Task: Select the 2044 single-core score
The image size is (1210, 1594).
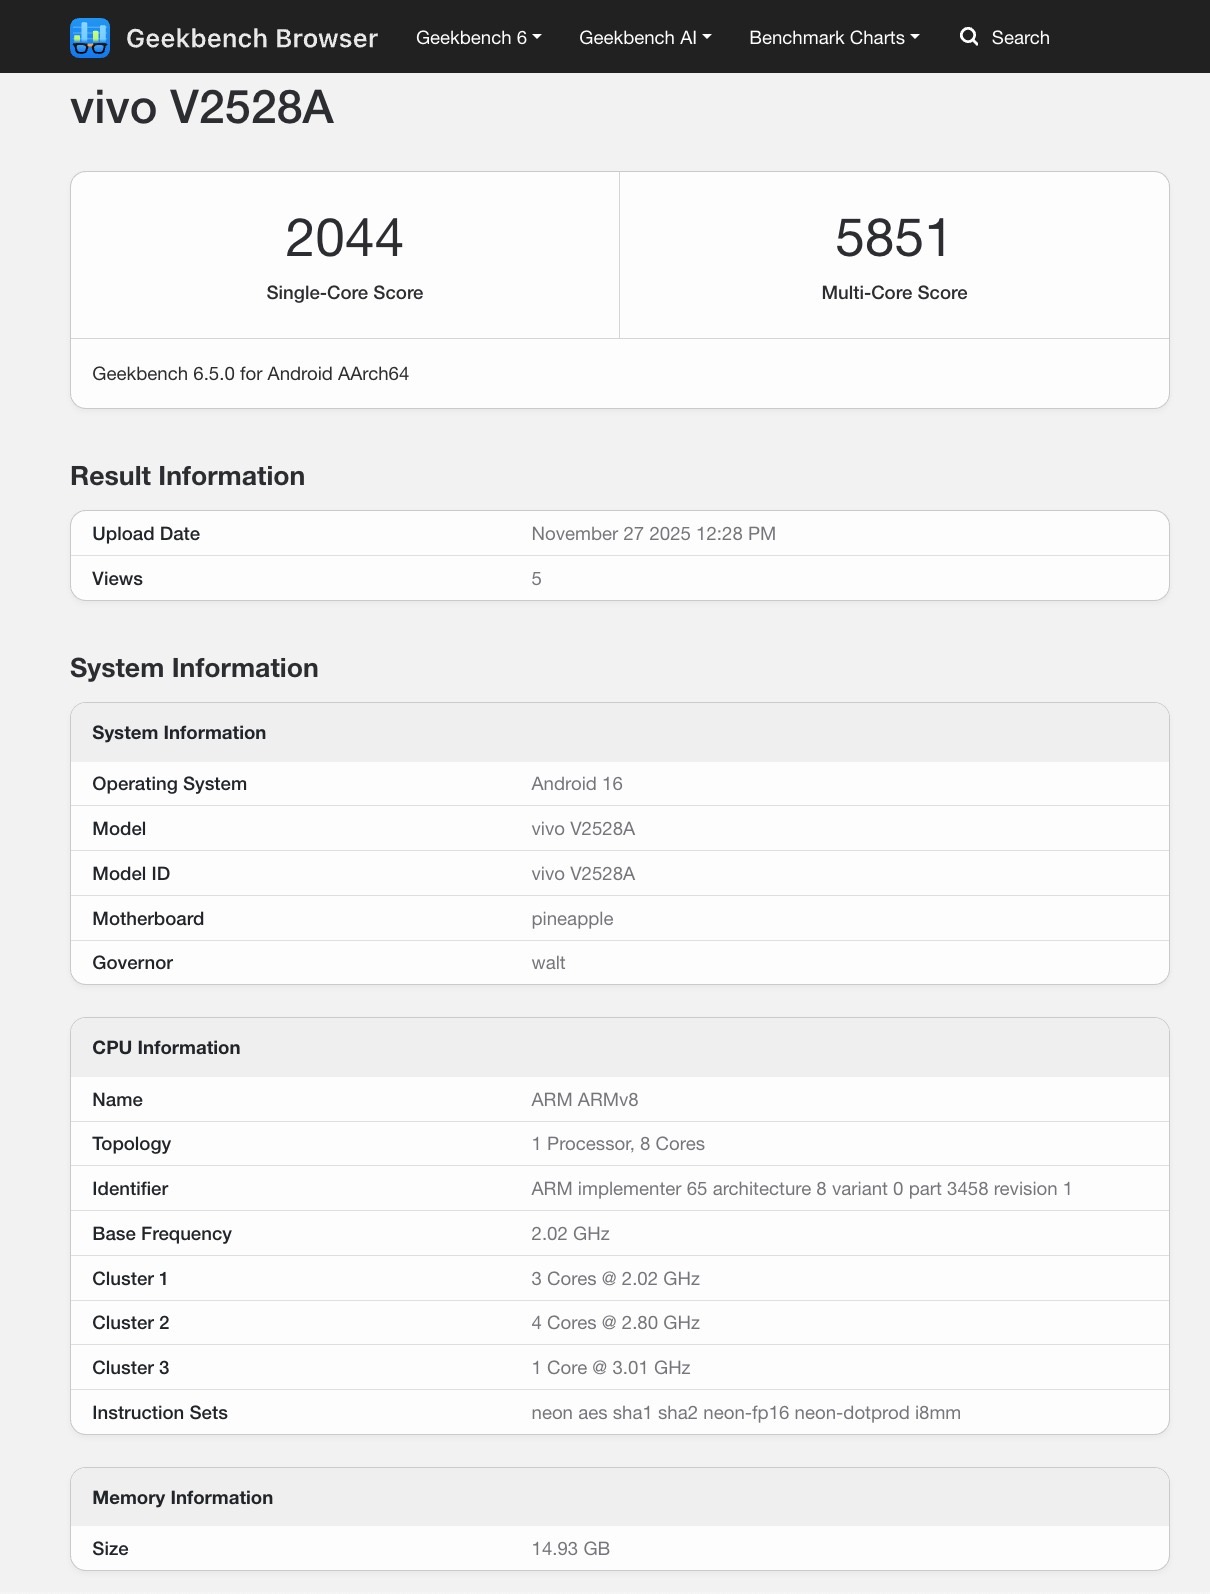Action: click(344, 238)
